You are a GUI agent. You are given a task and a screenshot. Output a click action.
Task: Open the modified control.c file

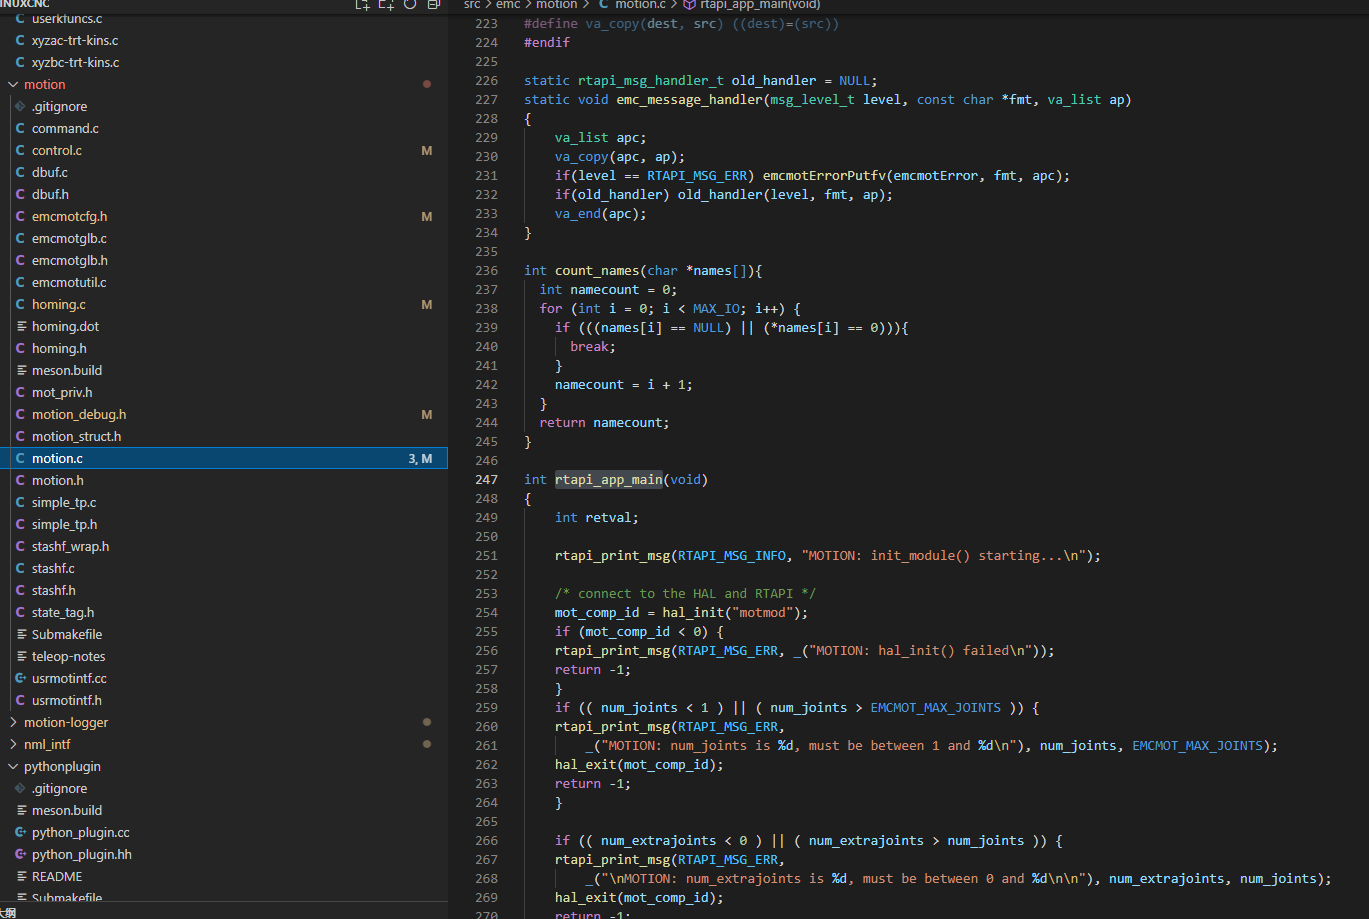tap(224, 150)
